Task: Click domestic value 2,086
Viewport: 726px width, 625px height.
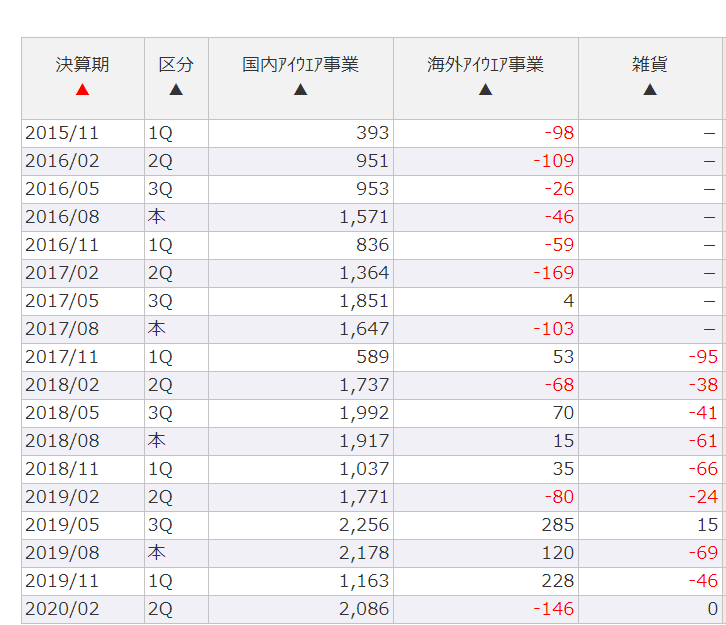Action: pyautogui.click(x=364, y=609)
